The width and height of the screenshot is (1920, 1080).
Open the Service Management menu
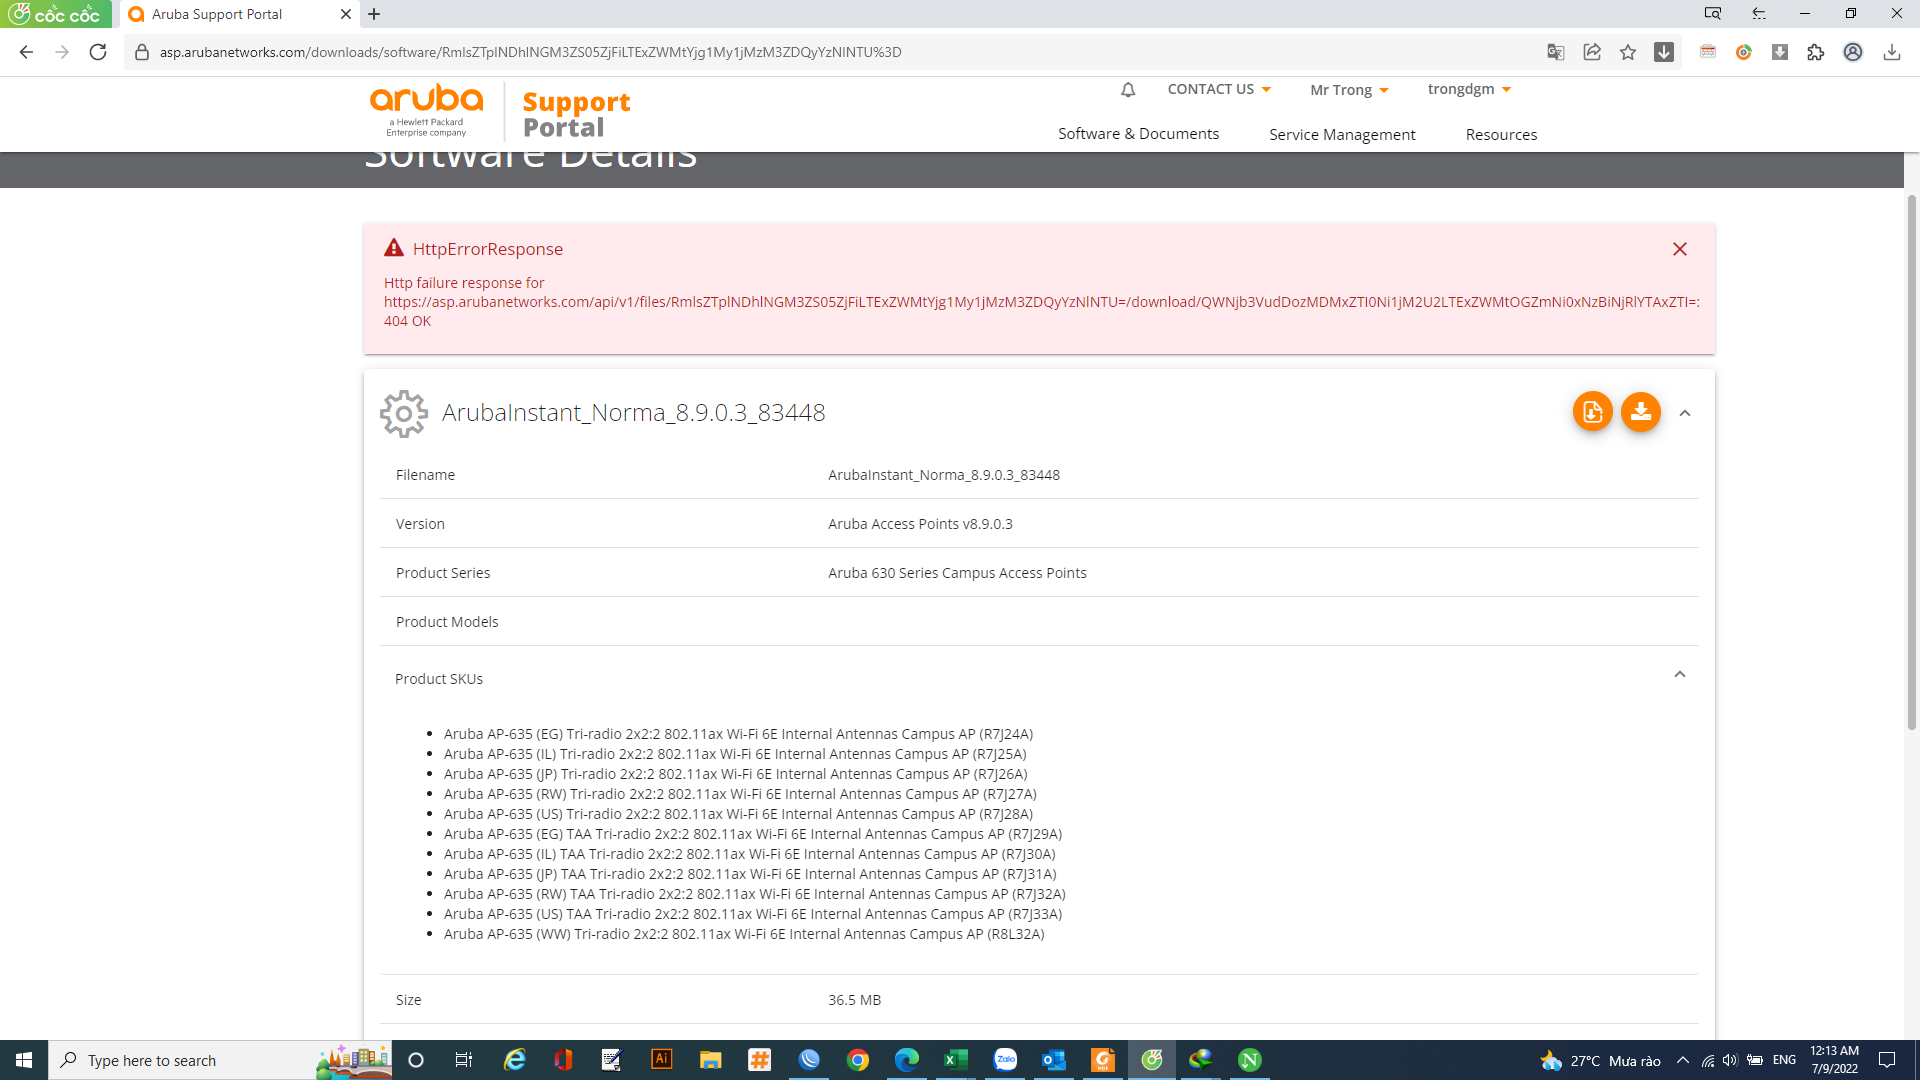(1342, 134)
